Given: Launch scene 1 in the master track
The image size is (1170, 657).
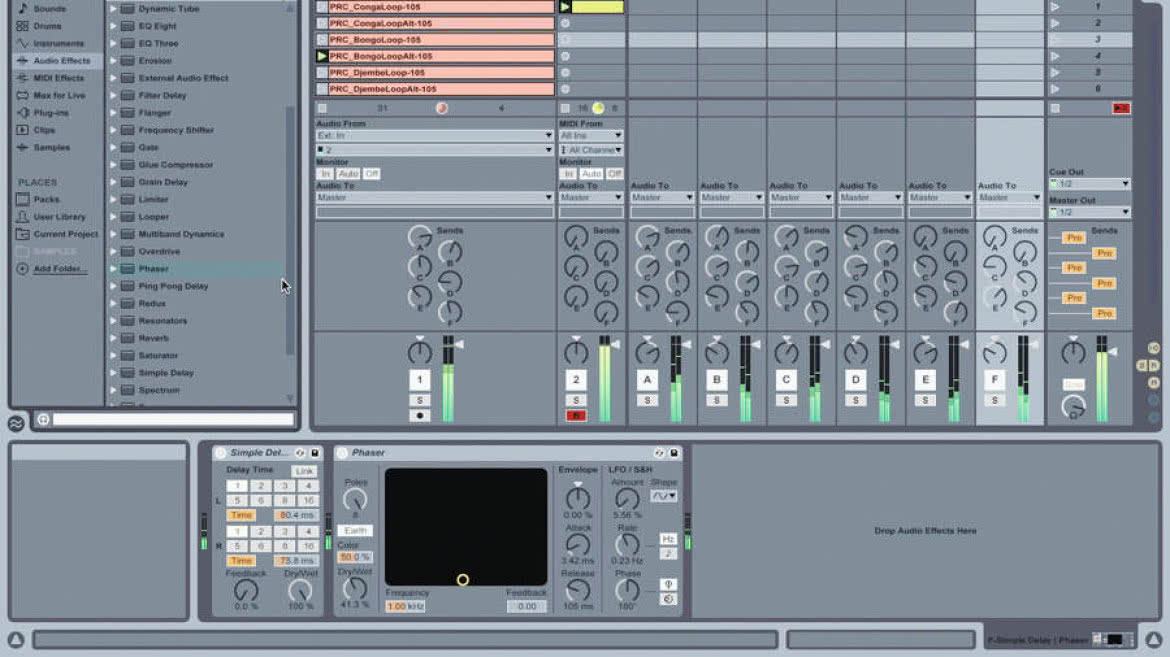Looking at the screenshot, I should [1055, 7].
